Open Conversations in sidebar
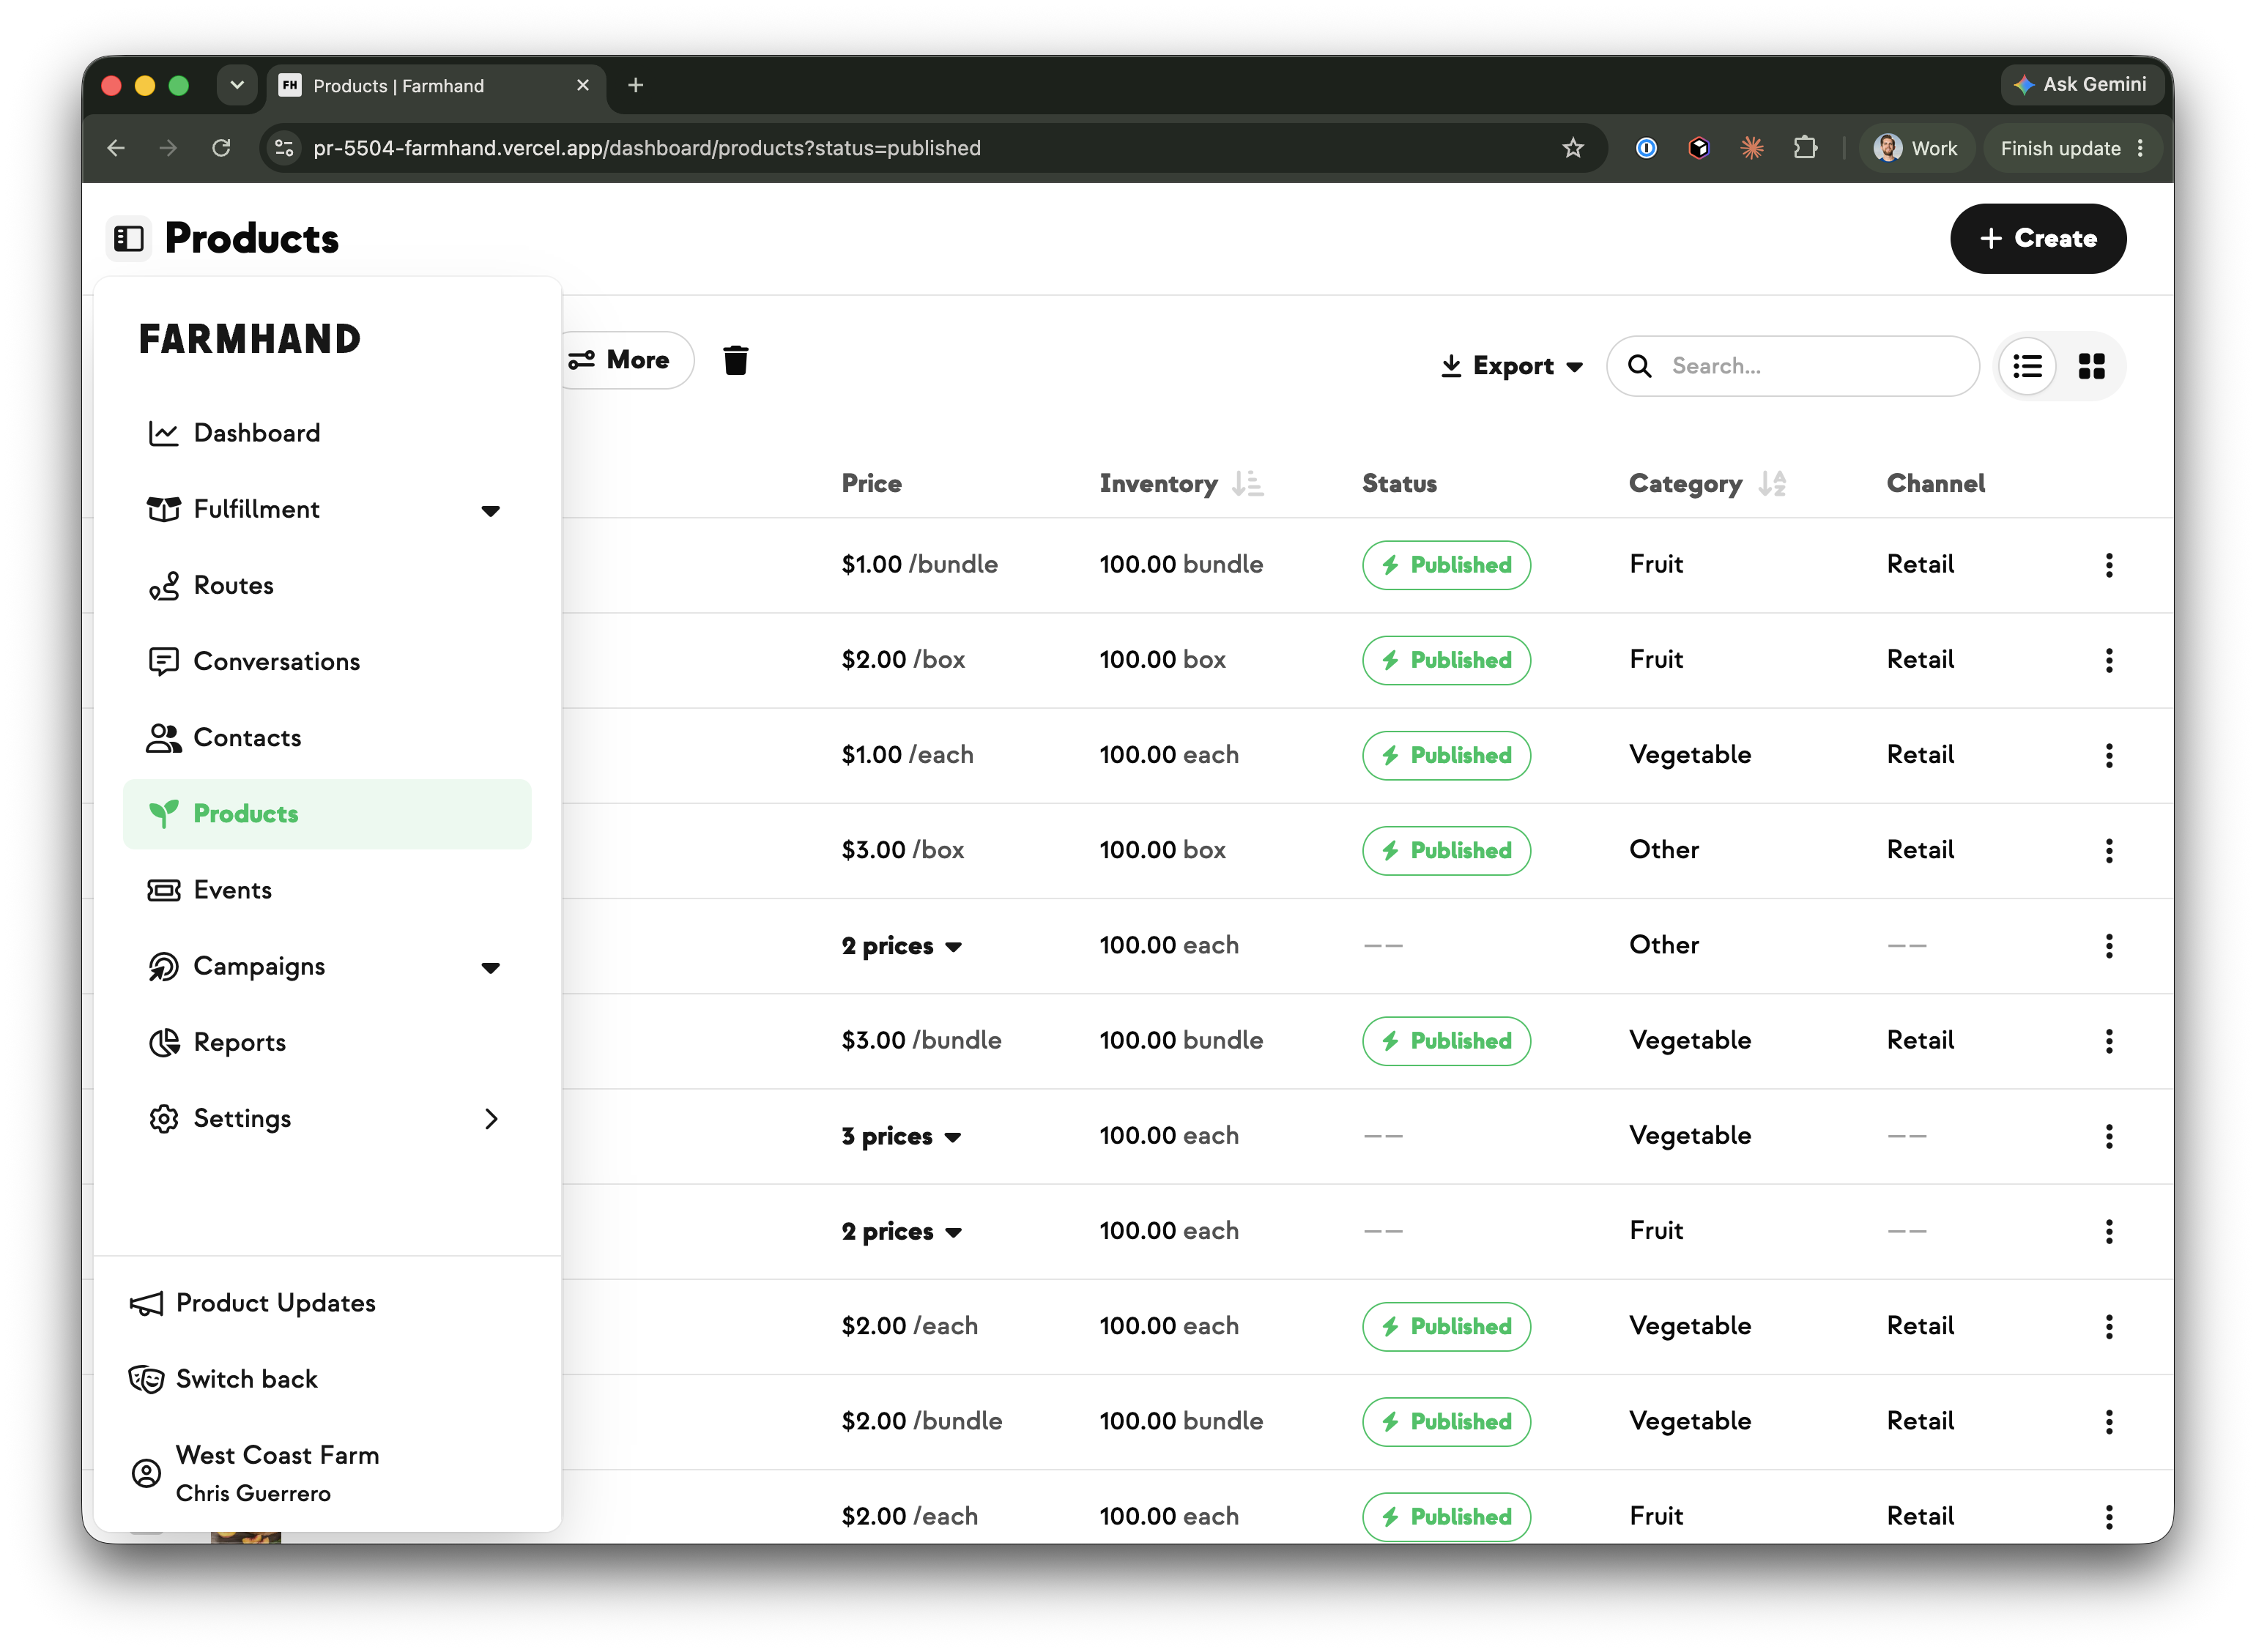The height and width of the screenshot is (1652, 2256). [326, 661]
